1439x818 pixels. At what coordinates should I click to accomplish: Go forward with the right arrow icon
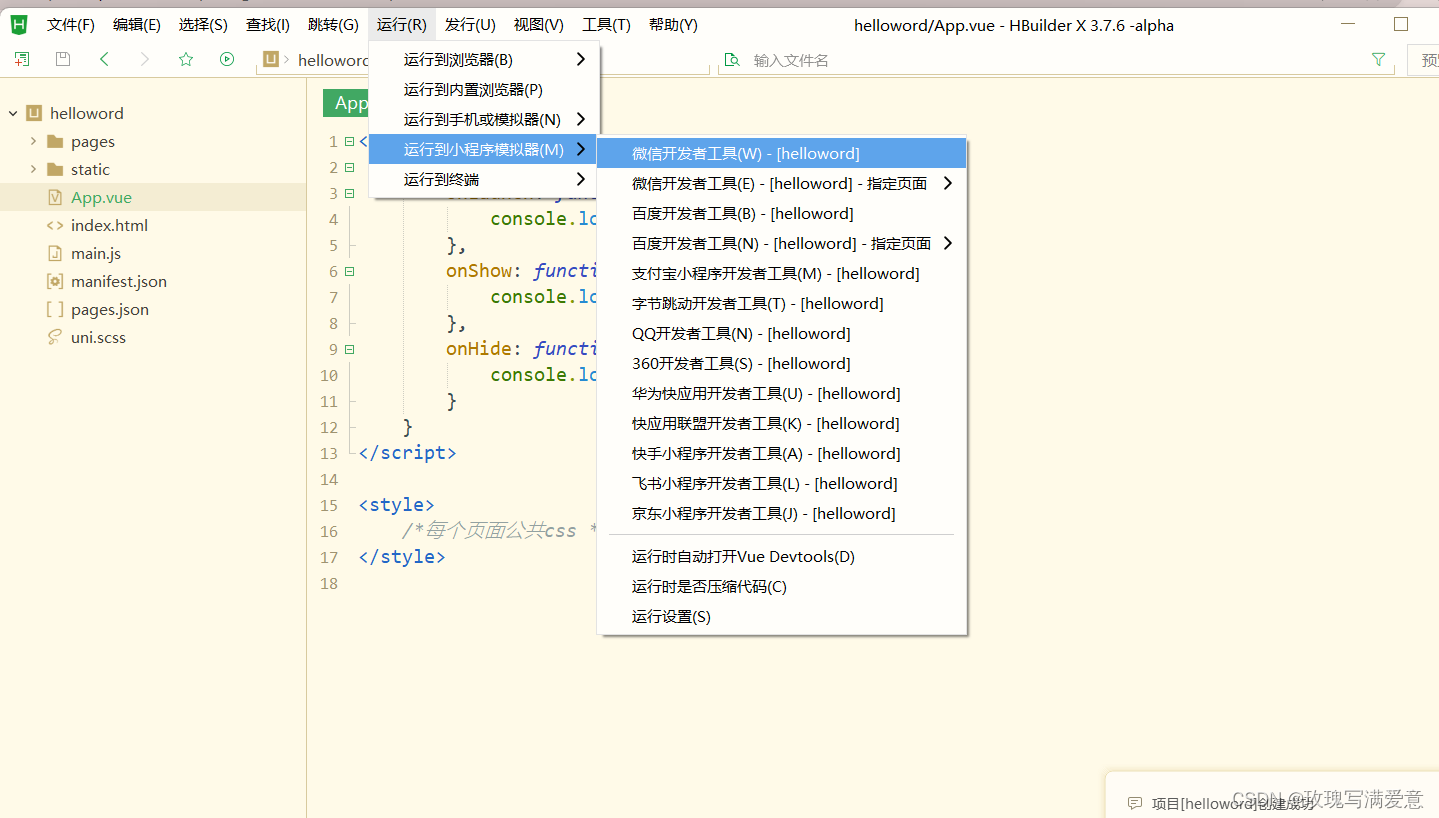145,59
